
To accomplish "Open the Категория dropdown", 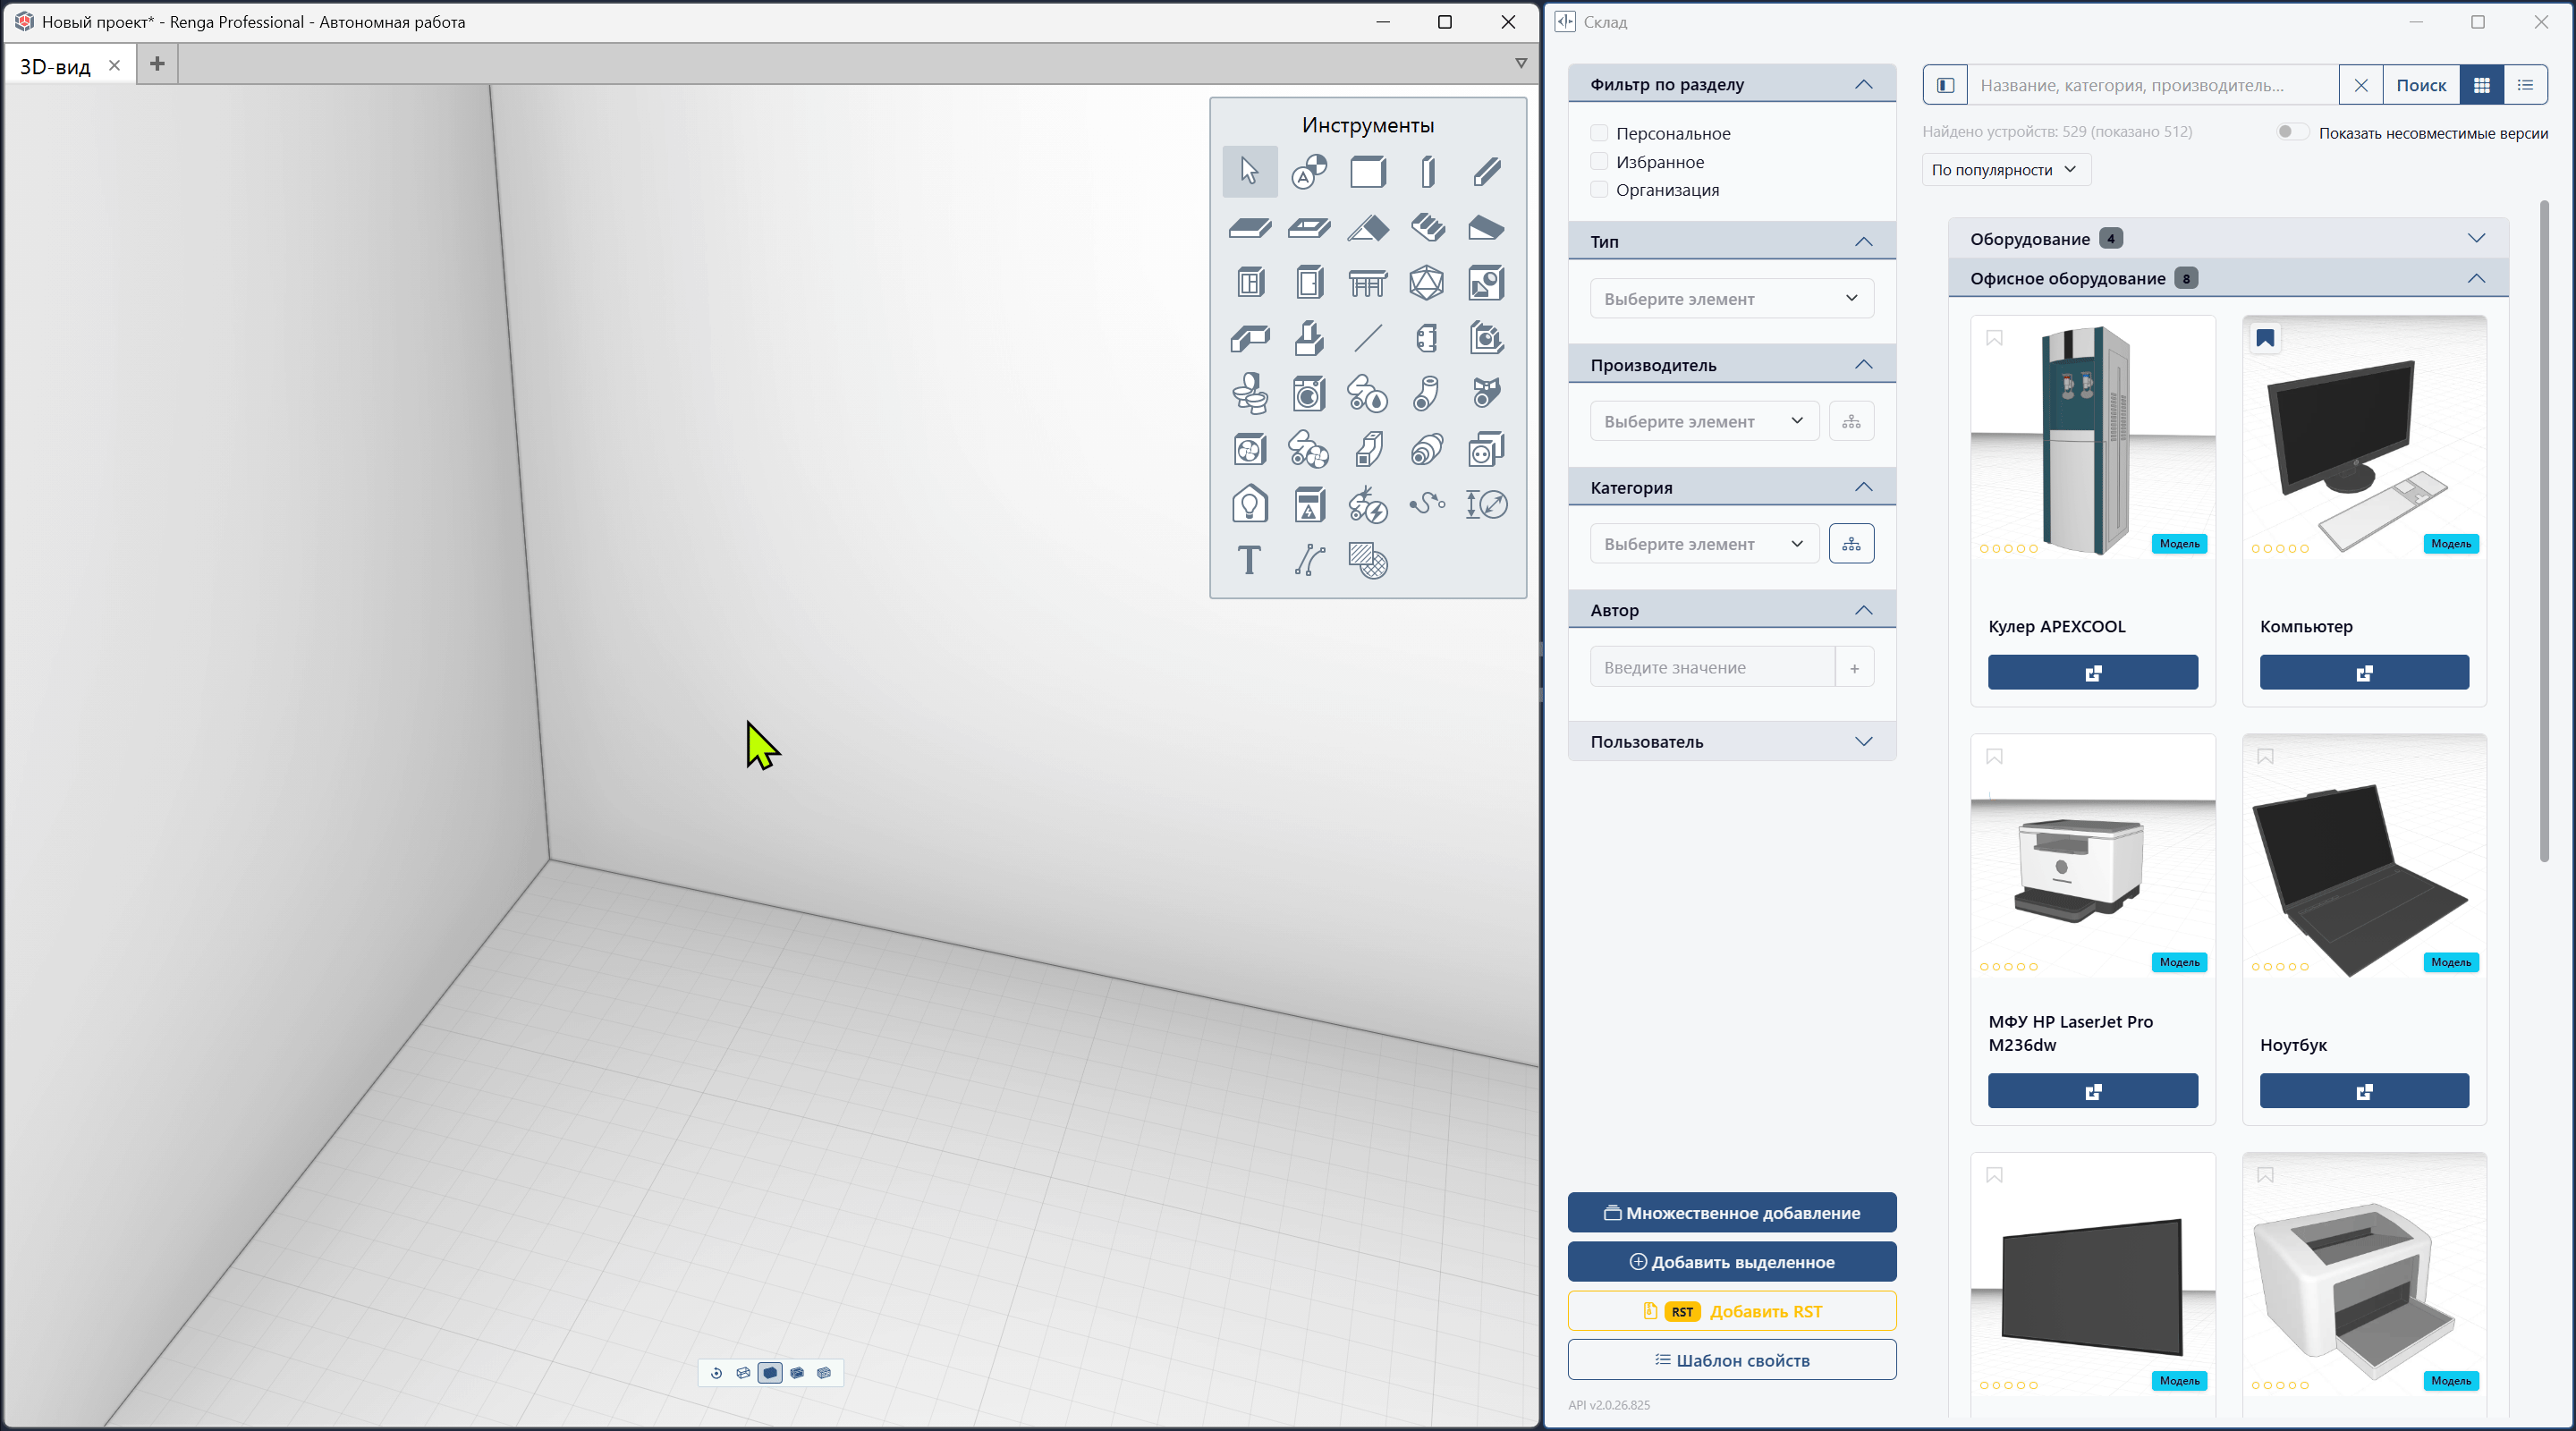I will 1704,543.
